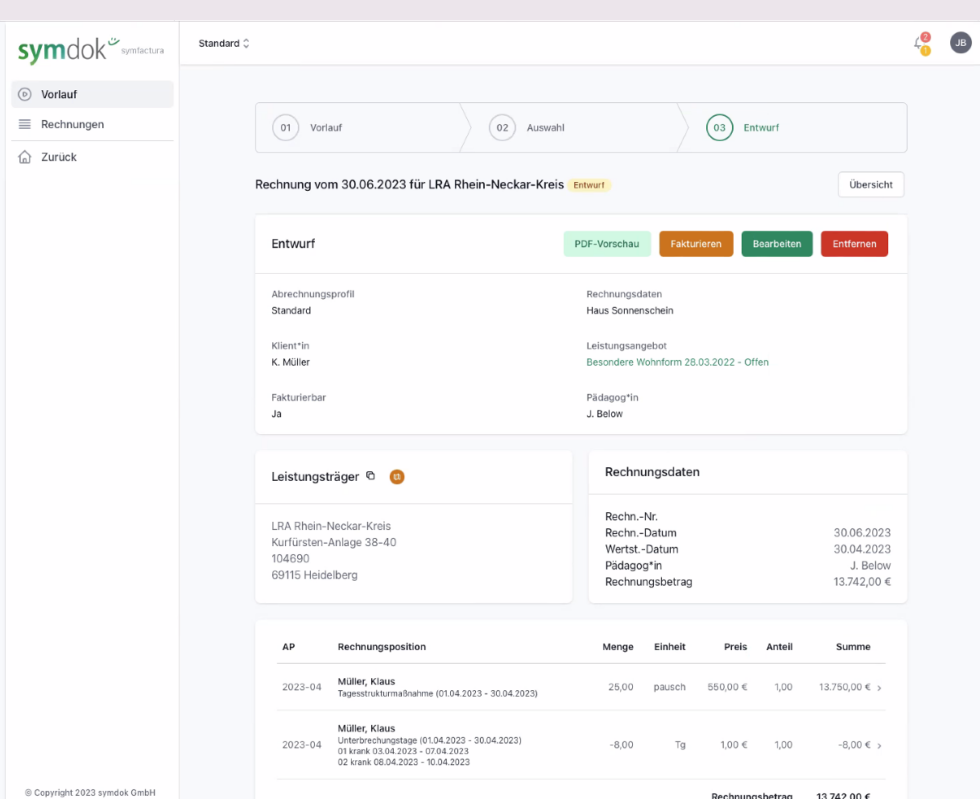
Task: Follow the Besondere Wohnform 28.03.2022 link
Action: tap(677, 362)
